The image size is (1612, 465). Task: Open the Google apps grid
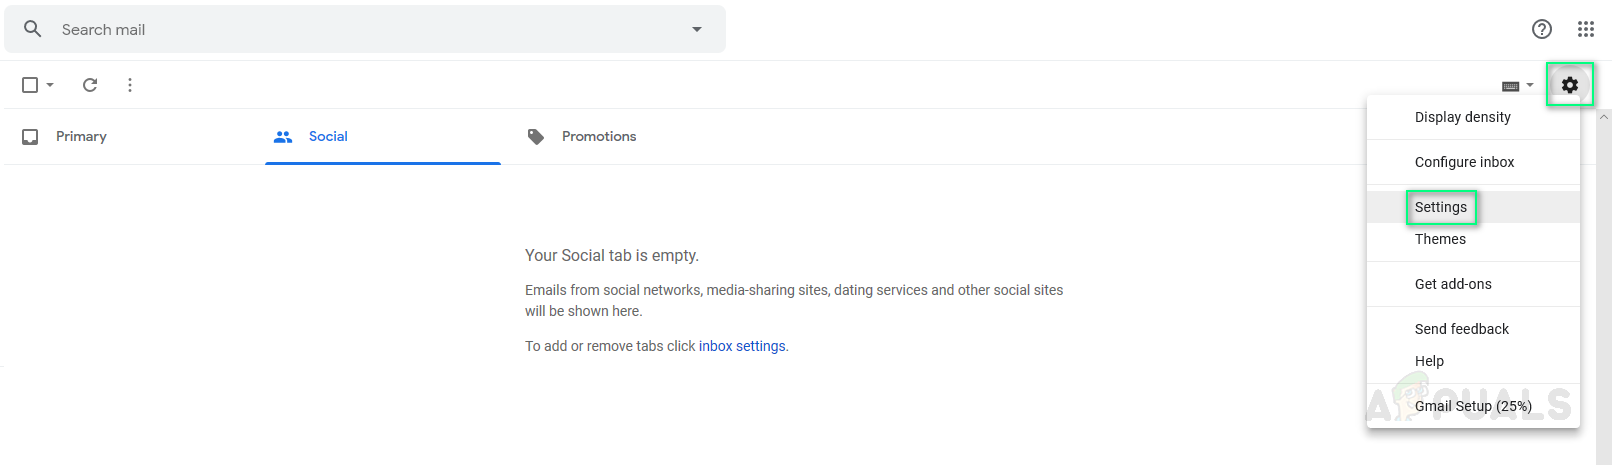[1586, 29]
